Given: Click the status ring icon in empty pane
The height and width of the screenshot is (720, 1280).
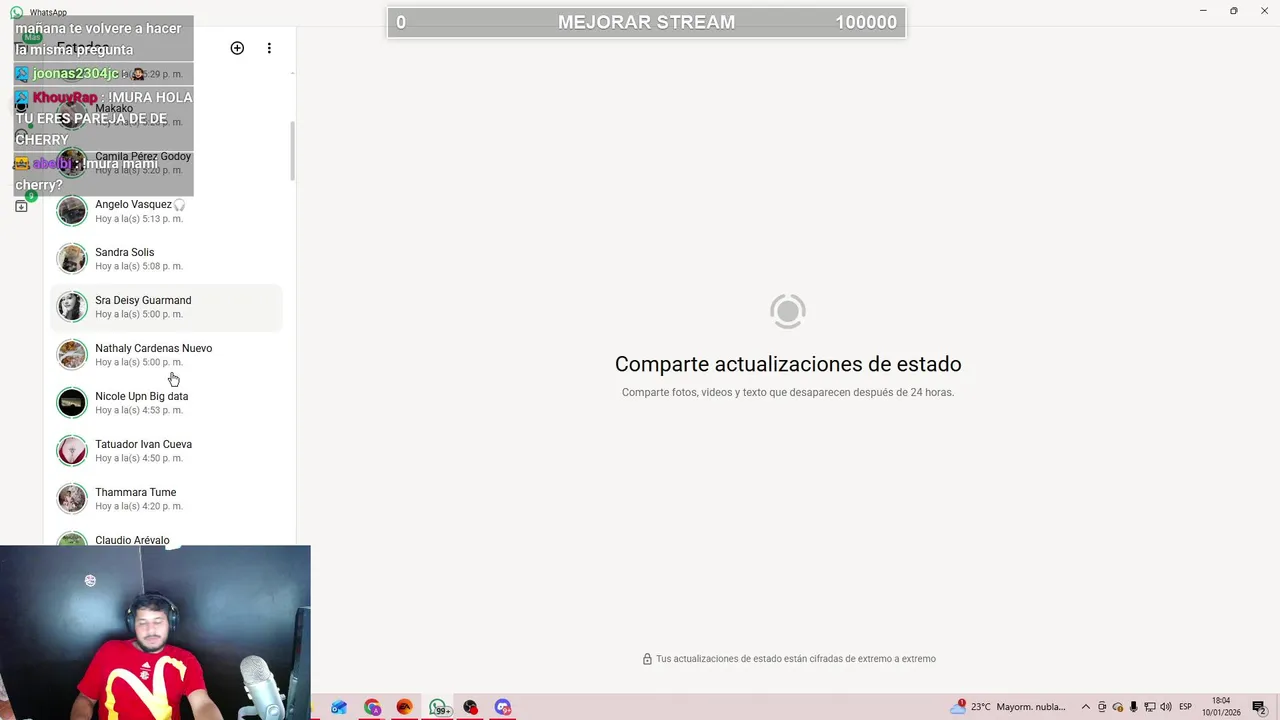Looking at the screenshot, I should click(x=788, y=311).
